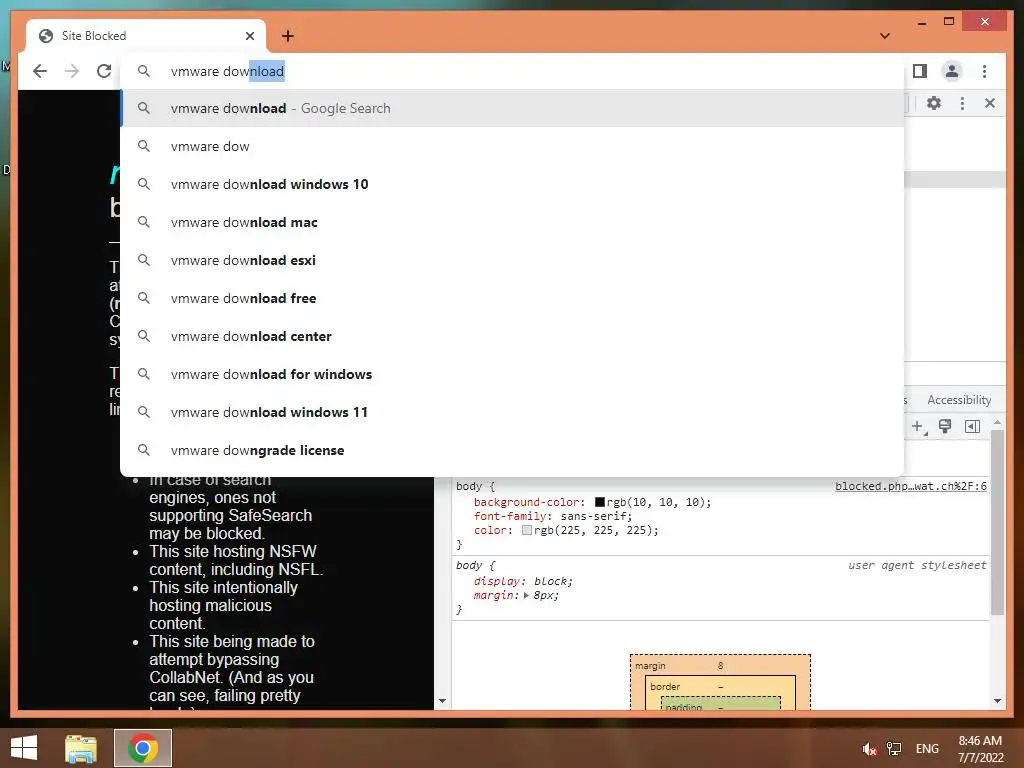Pick 'vmware downgrade license' suggestion

click(x=512, y=450)
